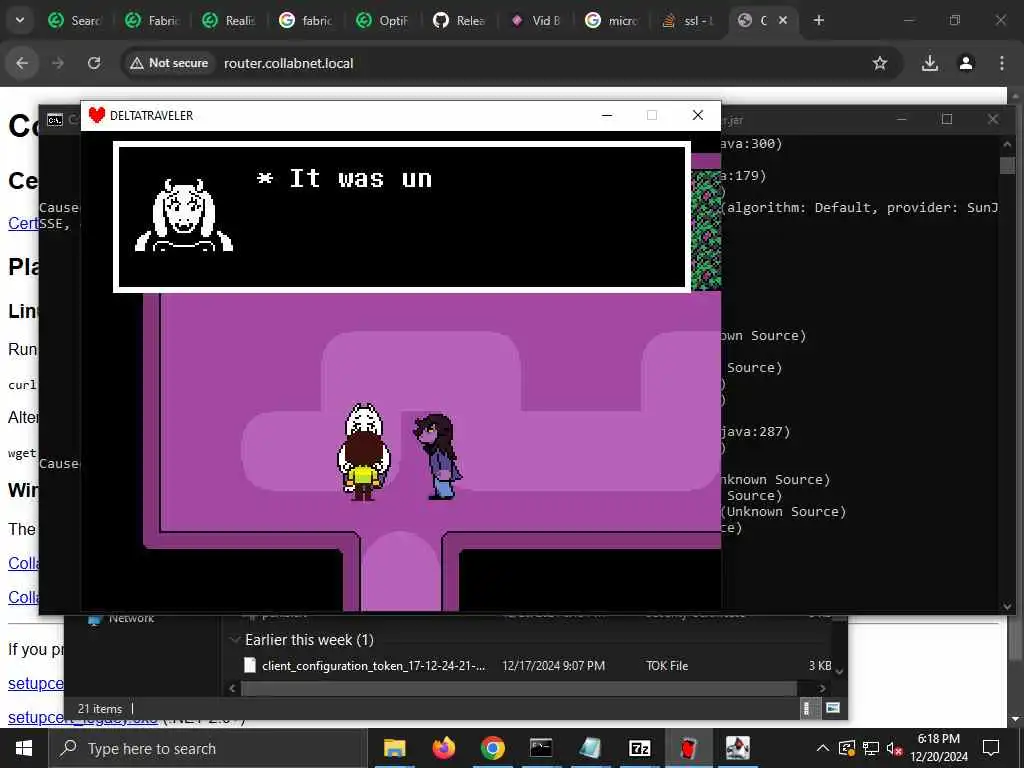Go back in the browser
Screen dimensions: 1024x768
pos(22,63)
